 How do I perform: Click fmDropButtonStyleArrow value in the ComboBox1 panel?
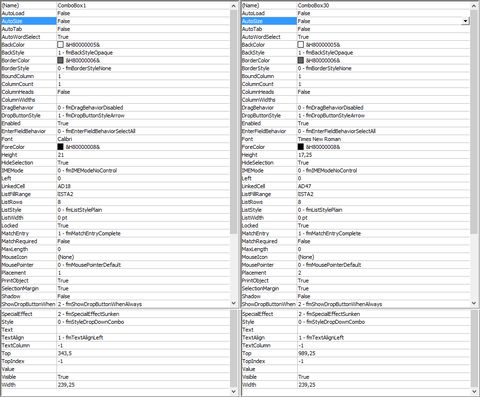pos(91,115)
